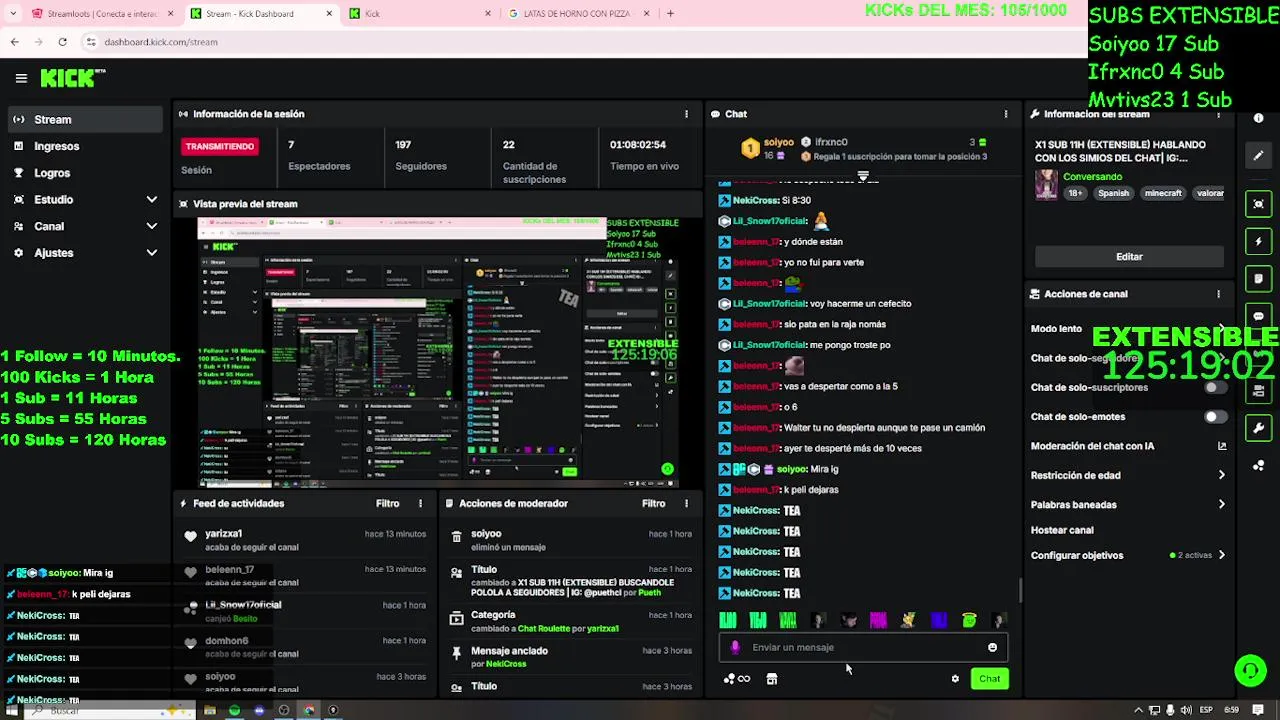Send message with green Chat button
The image size is (1280, 720).
pyautogui.click(x=989, y=679)
